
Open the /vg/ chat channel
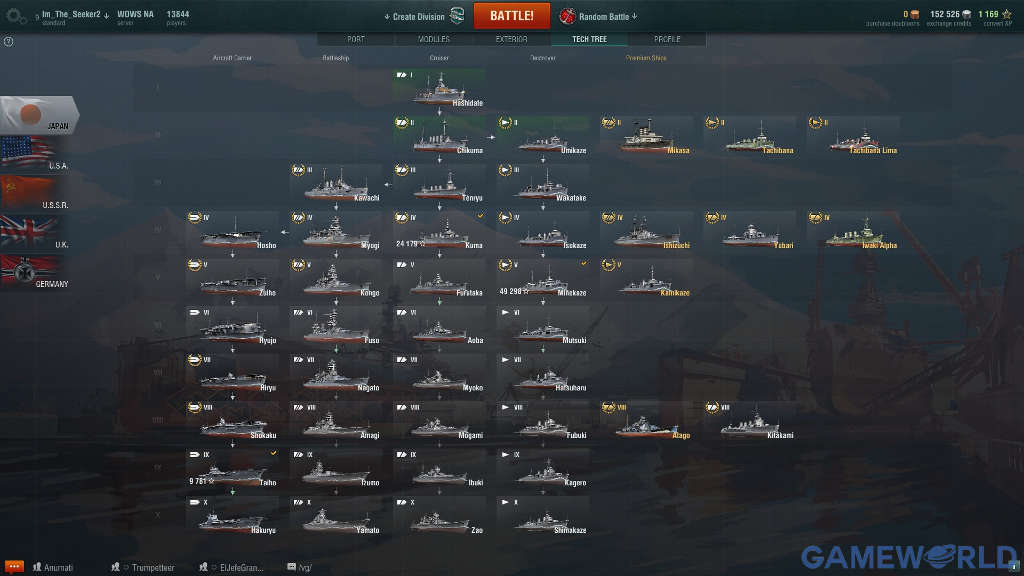click(300, 567)
